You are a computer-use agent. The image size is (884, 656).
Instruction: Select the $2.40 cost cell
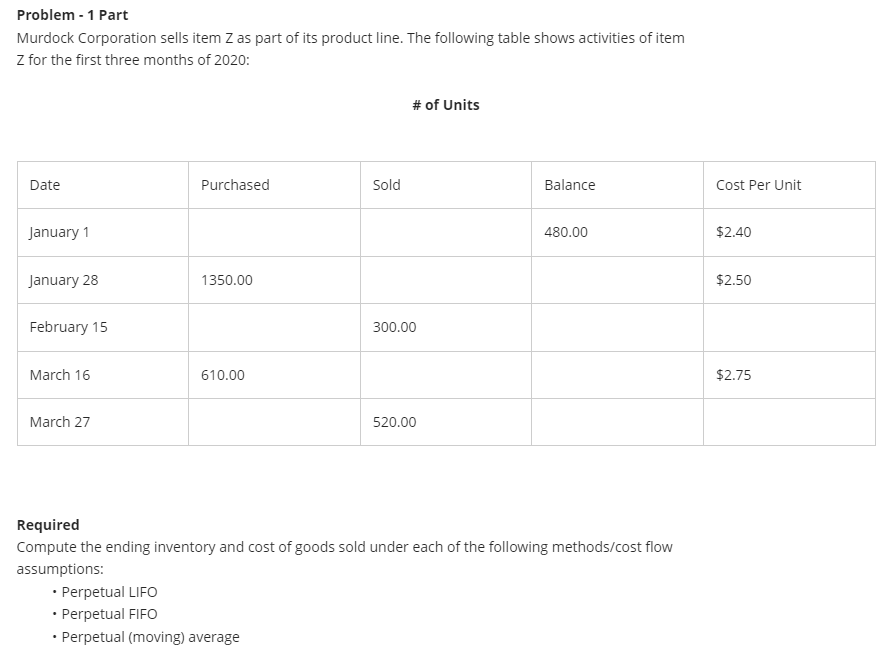pyautogui.click(x=789, y=232)
